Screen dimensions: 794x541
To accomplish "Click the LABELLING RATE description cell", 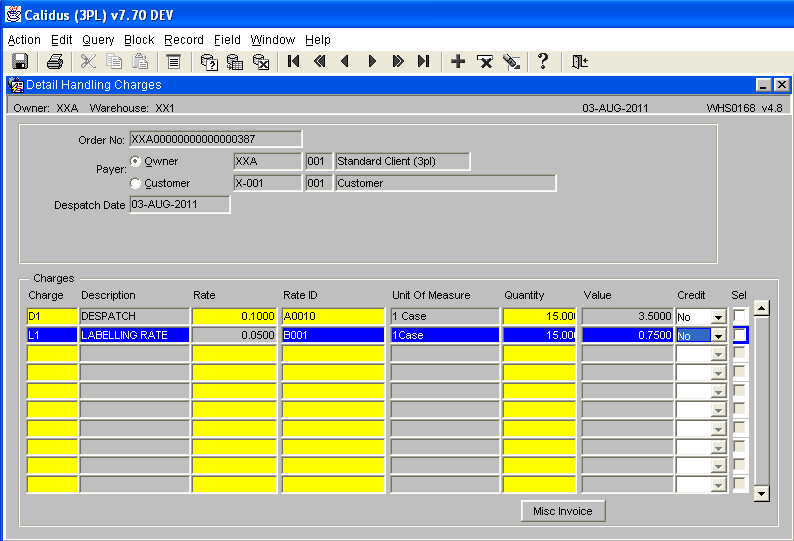I will pos(135,335).
